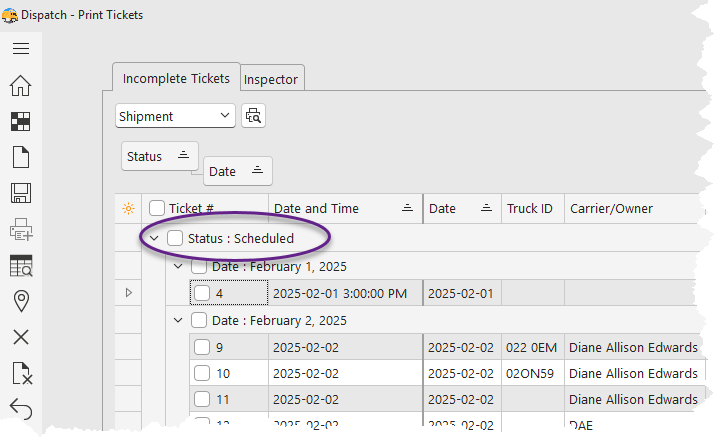This screenshot has height=444, width=723.
Task: Check the Status : Scheduled group checkbox
Action: (x=175, y=238)
